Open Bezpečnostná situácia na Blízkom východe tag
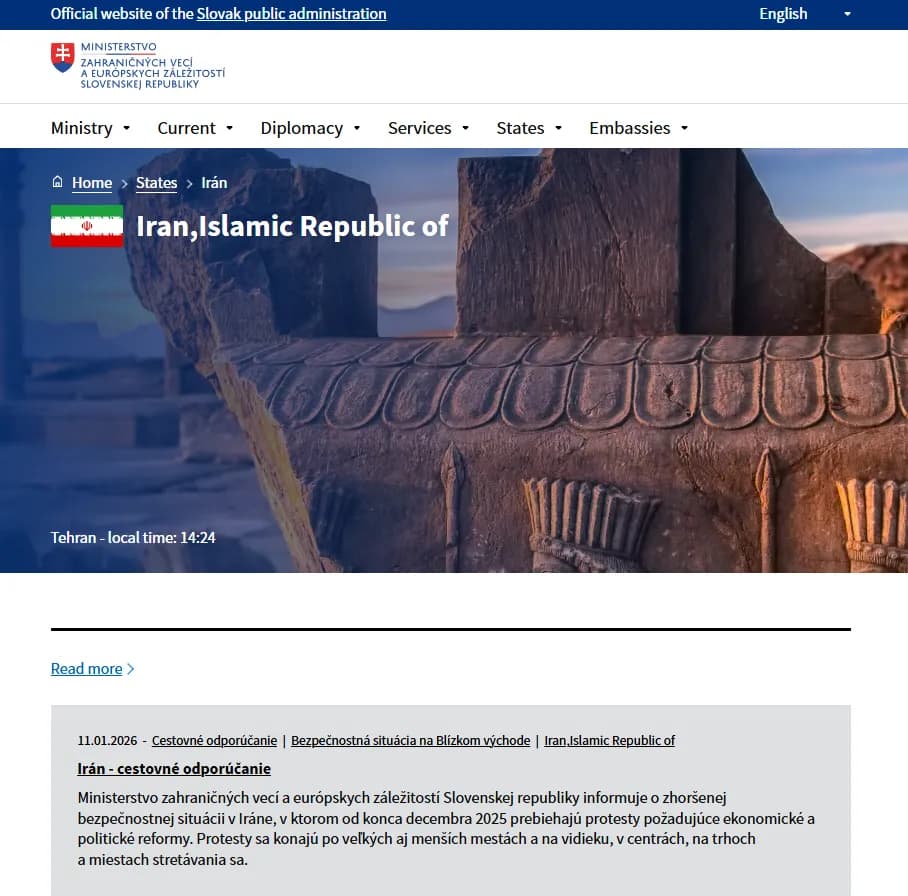 (x=410, y=741)
